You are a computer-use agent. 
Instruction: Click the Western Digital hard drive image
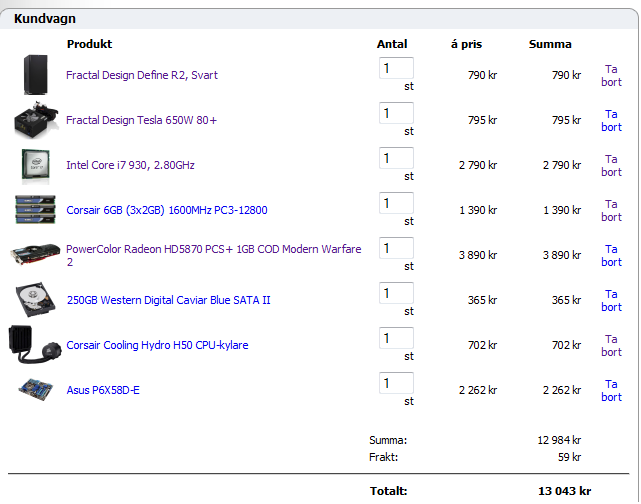pos(36,300)
